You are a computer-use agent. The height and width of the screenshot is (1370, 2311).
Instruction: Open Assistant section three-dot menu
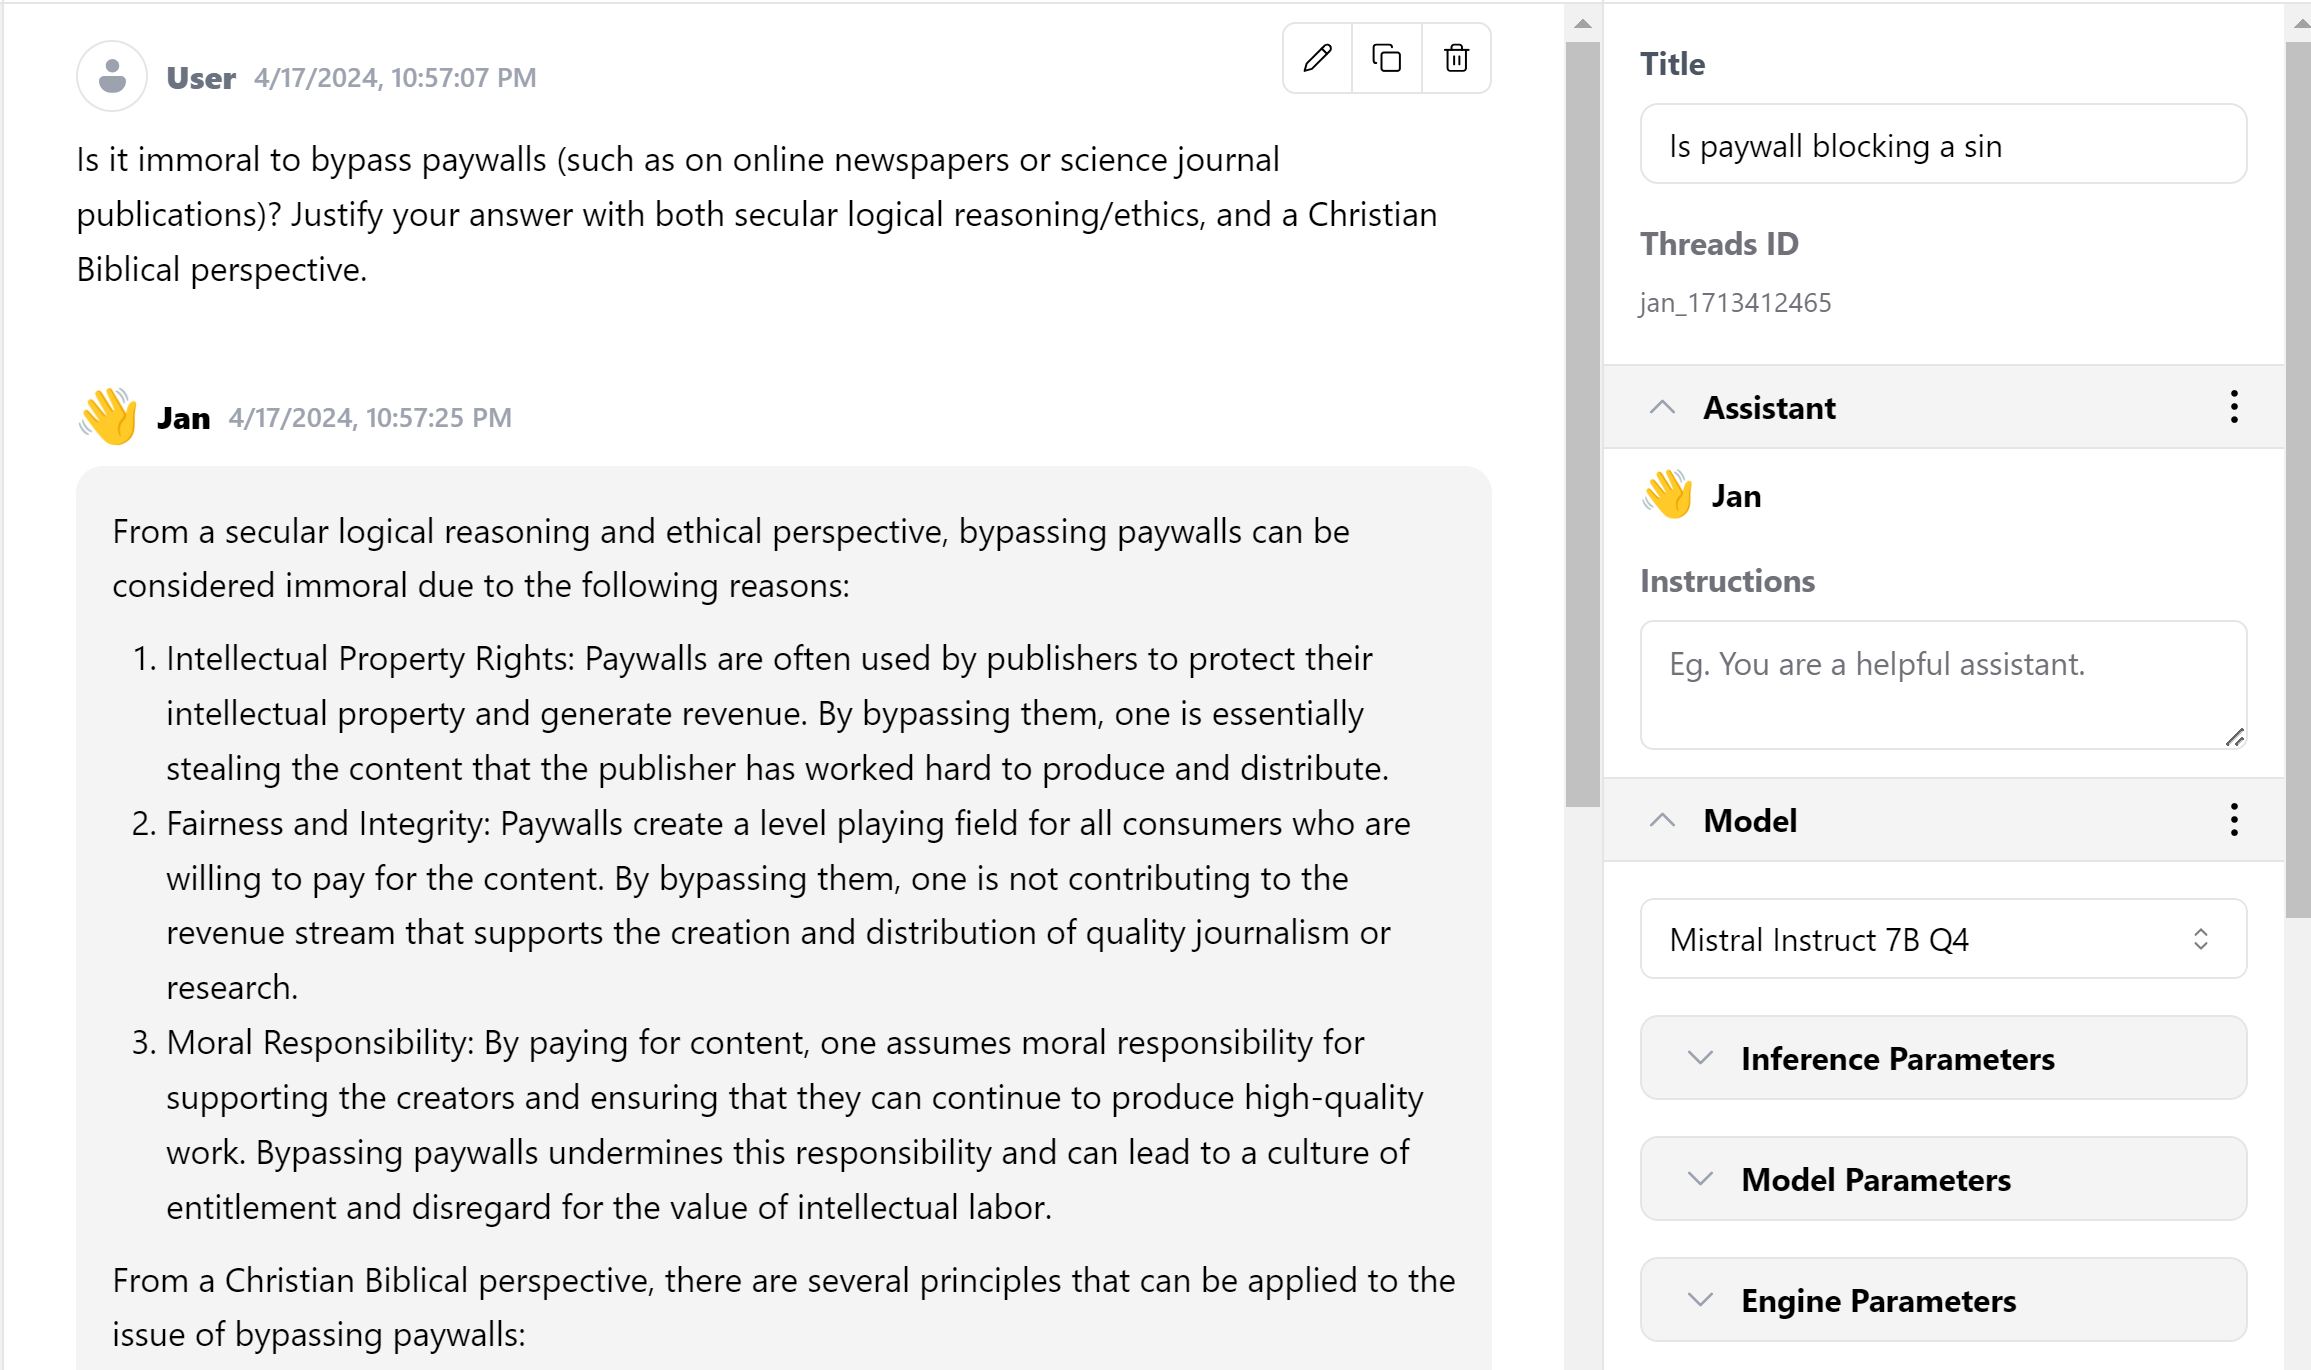(x=2233, y=407)
